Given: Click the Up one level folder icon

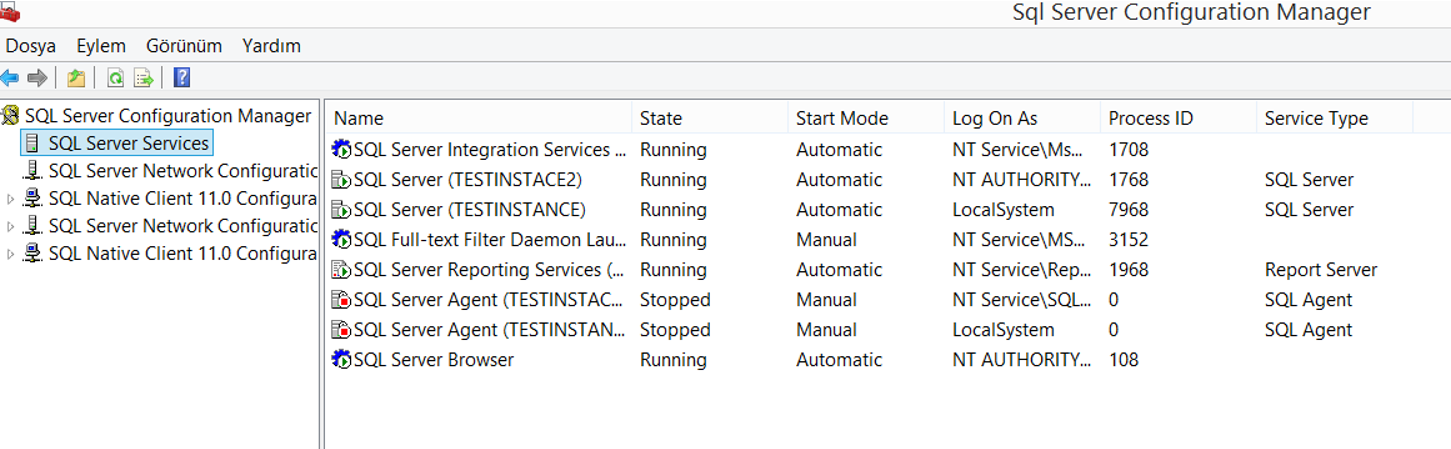Looking at the screenshot, I should click(76, 78).
